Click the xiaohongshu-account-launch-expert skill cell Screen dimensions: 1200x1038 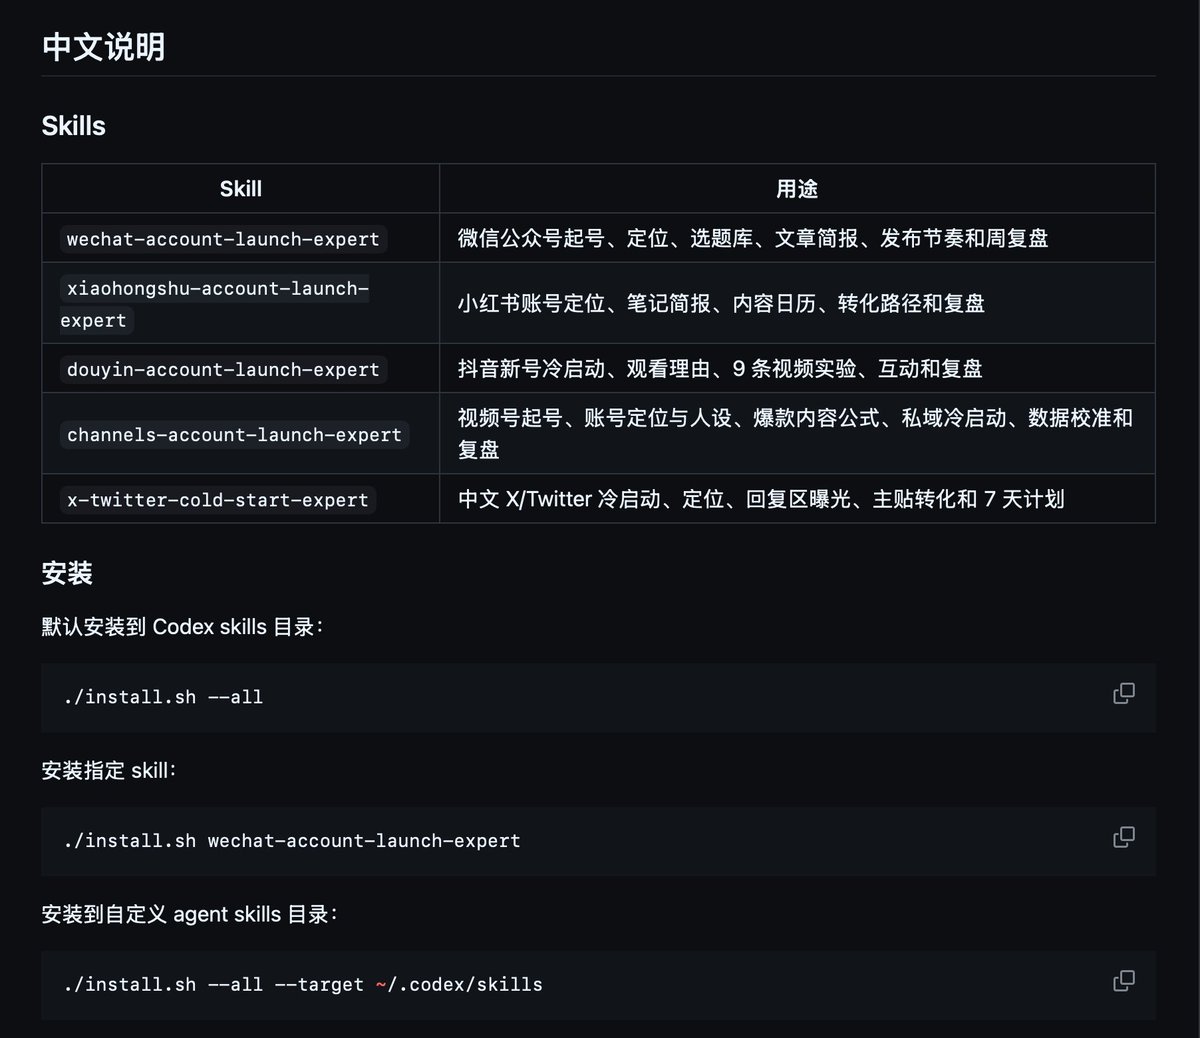240,304
